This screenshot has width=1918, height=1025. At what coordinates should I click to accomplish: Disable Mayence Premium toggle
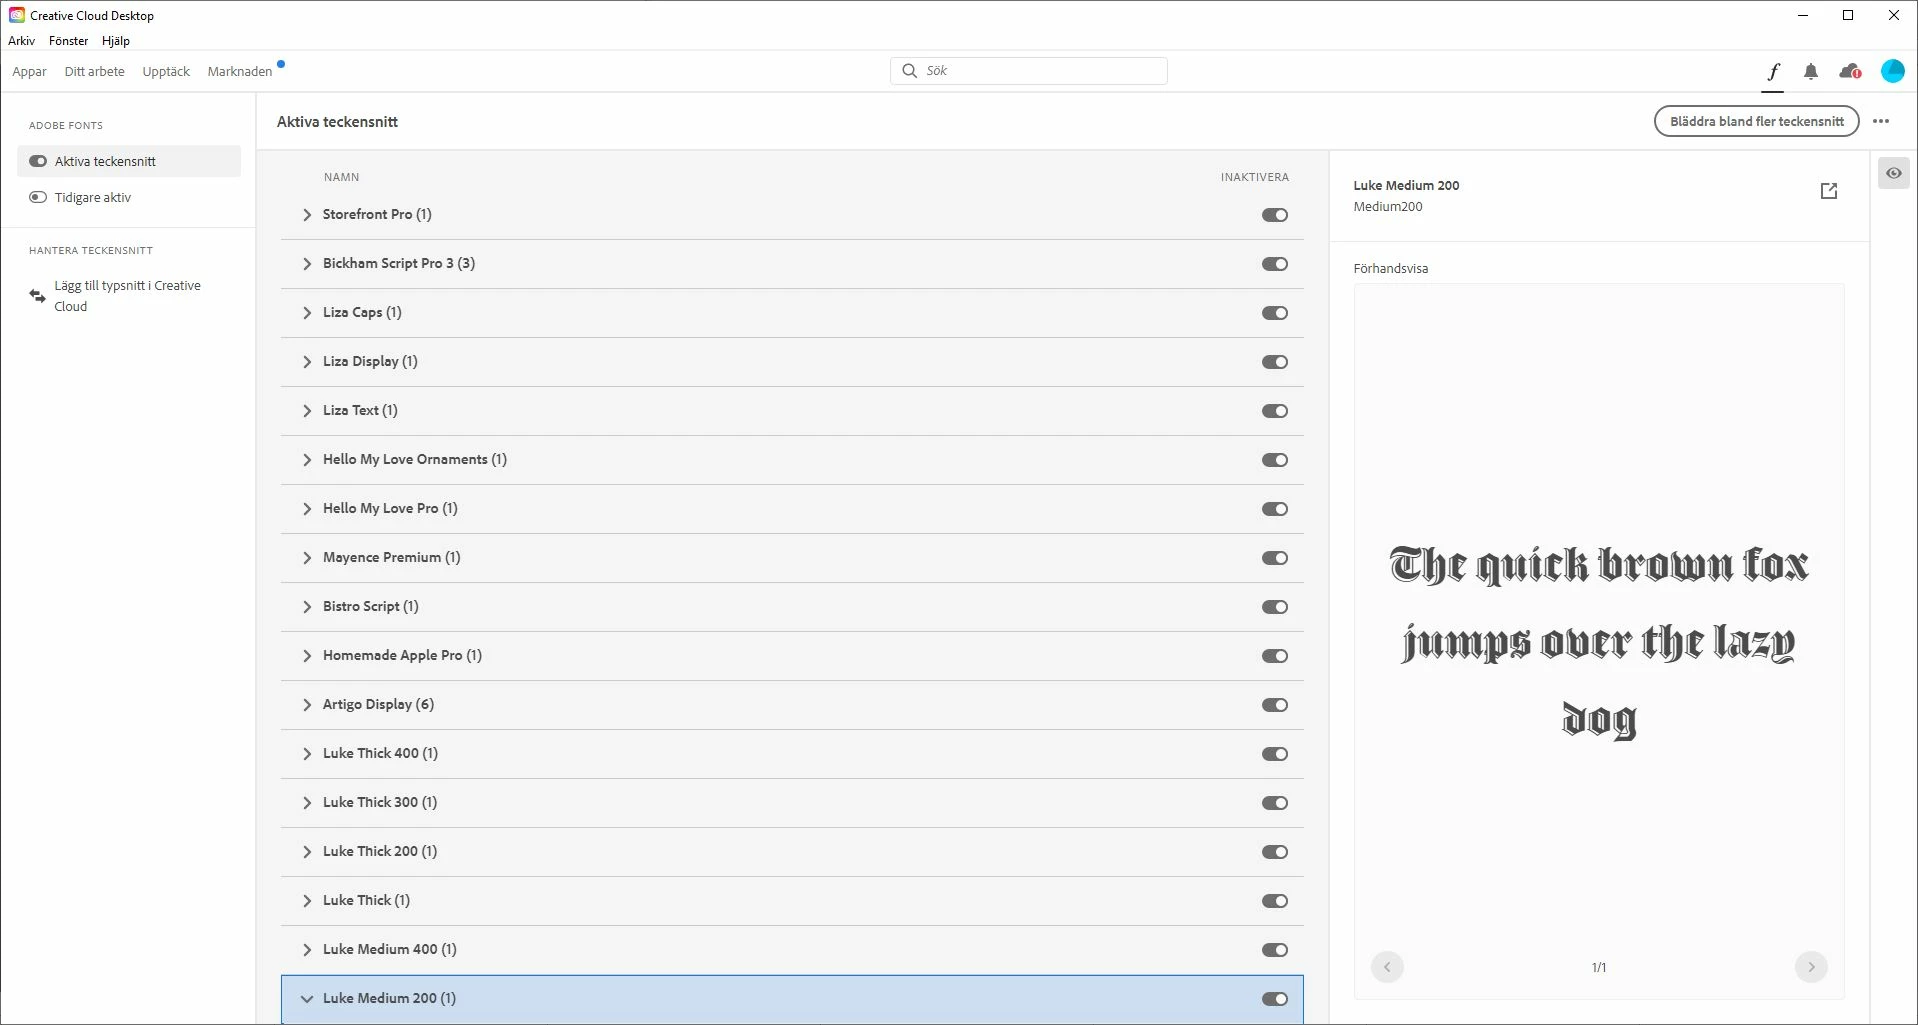tap(1275, 558)
